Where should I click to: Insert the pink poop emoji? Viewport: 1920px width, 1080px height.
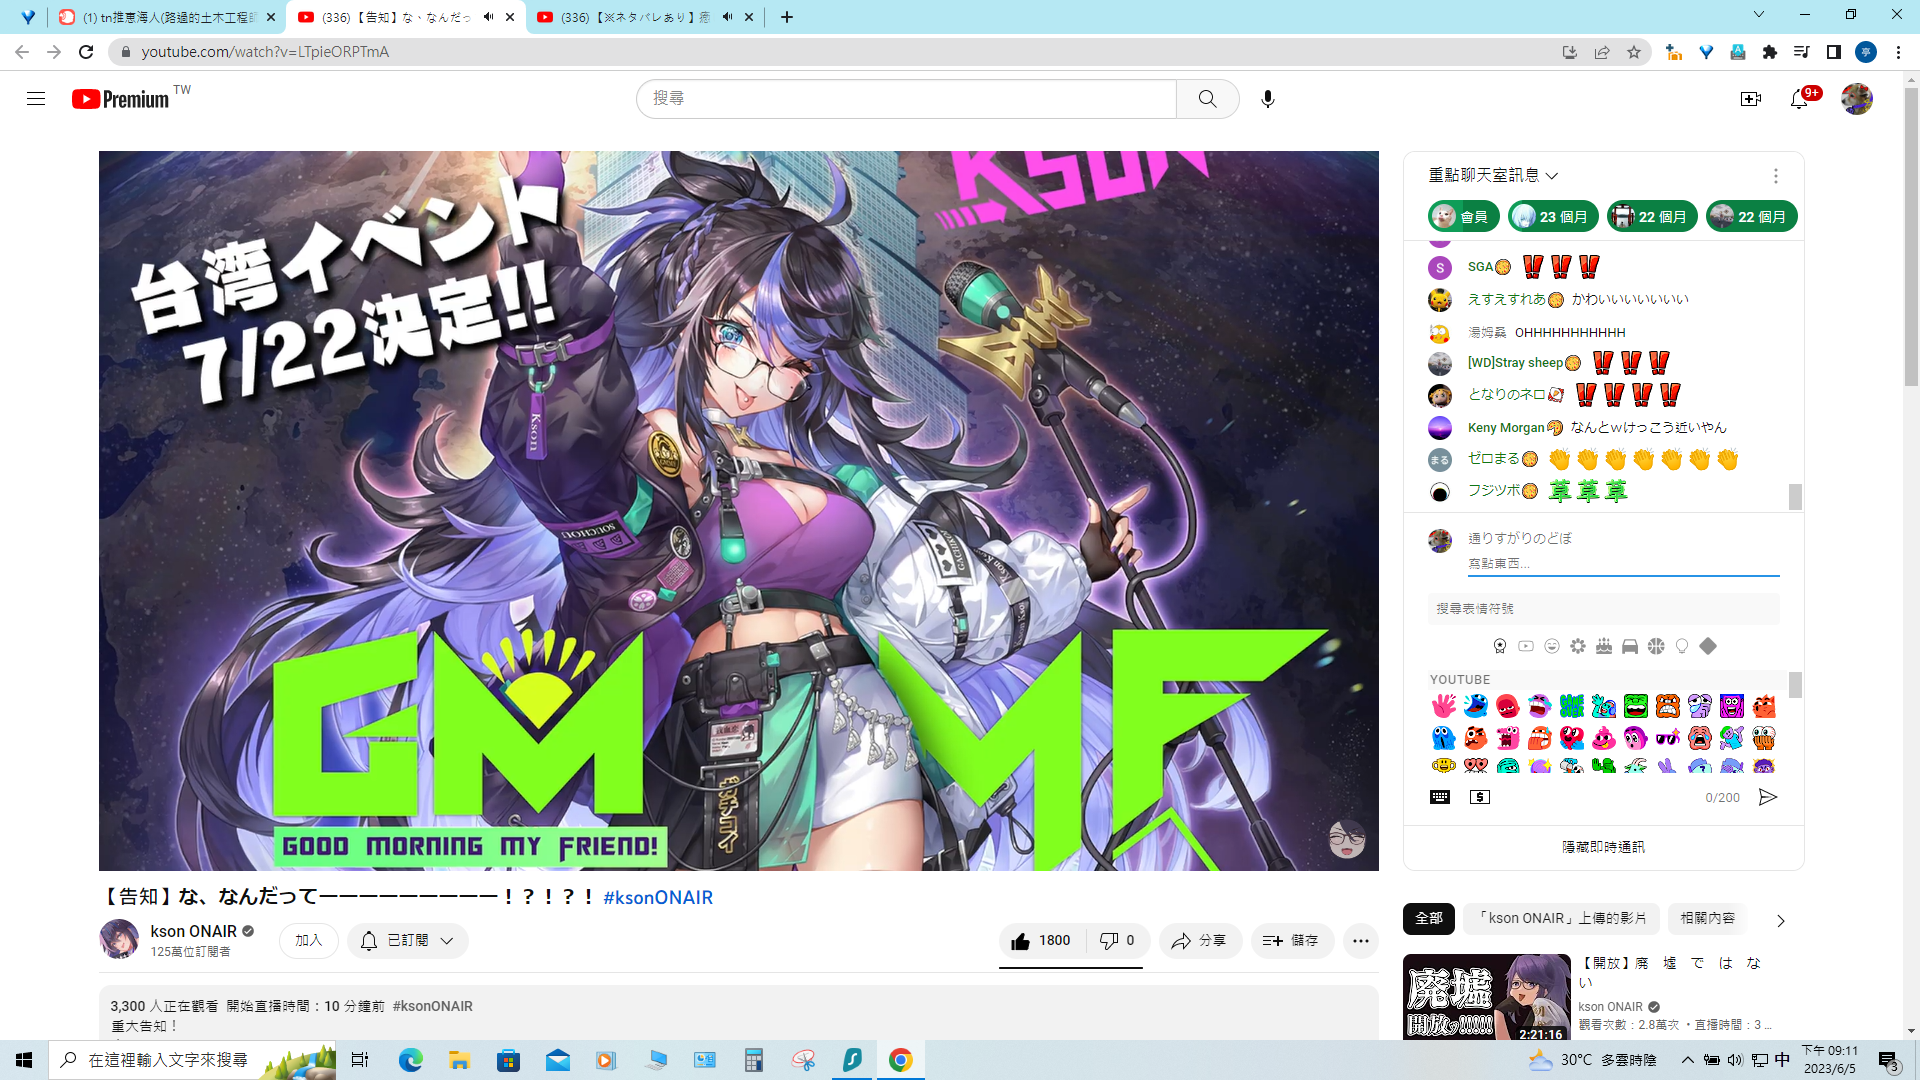pos(1604,738)
